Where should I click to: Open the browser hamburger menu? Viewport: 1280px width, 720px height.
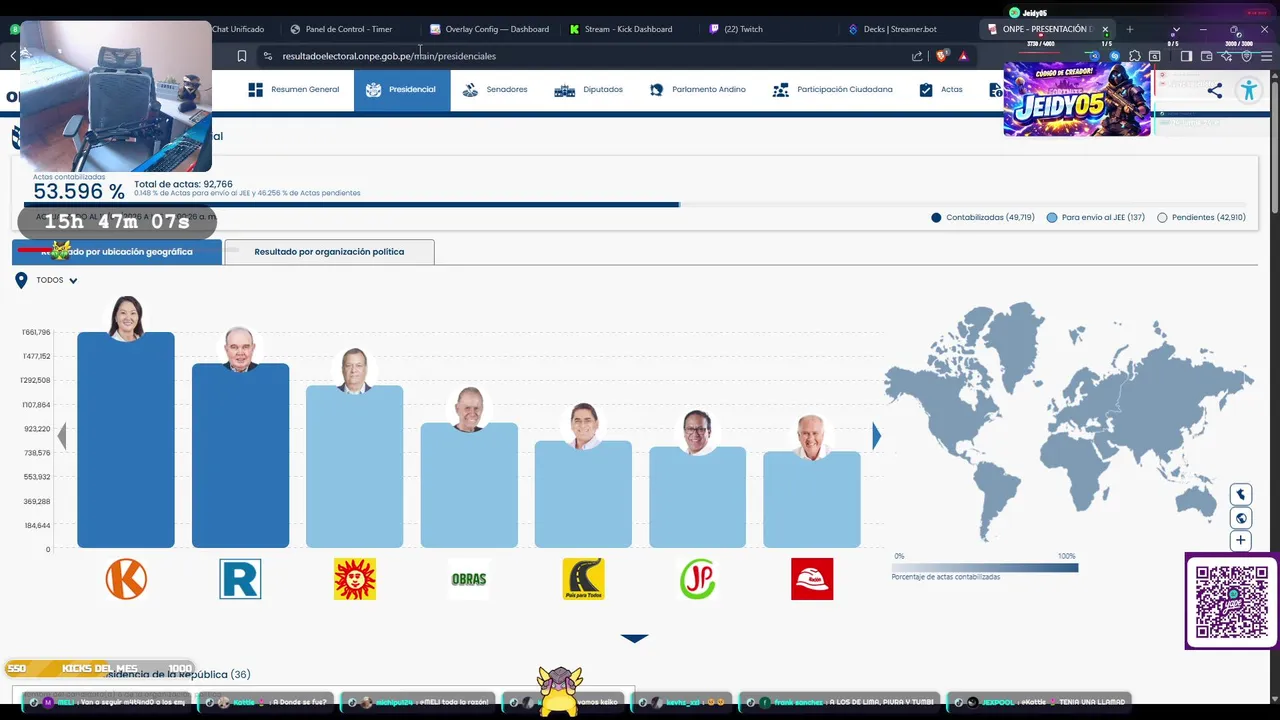[x=1267, y=56]
